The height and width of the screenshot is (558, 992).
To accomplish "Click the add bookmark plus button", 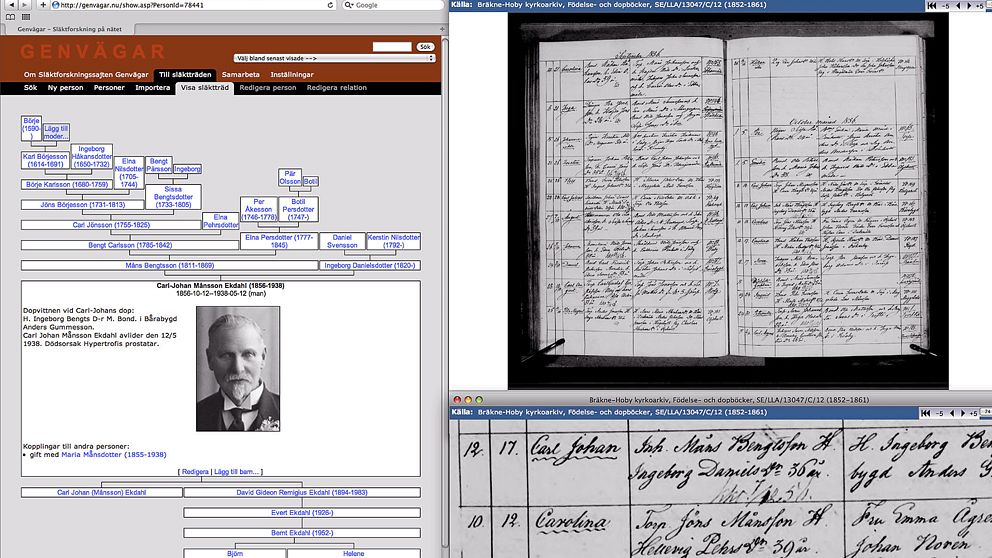I will pyautogui.click(x=41, y=5).
